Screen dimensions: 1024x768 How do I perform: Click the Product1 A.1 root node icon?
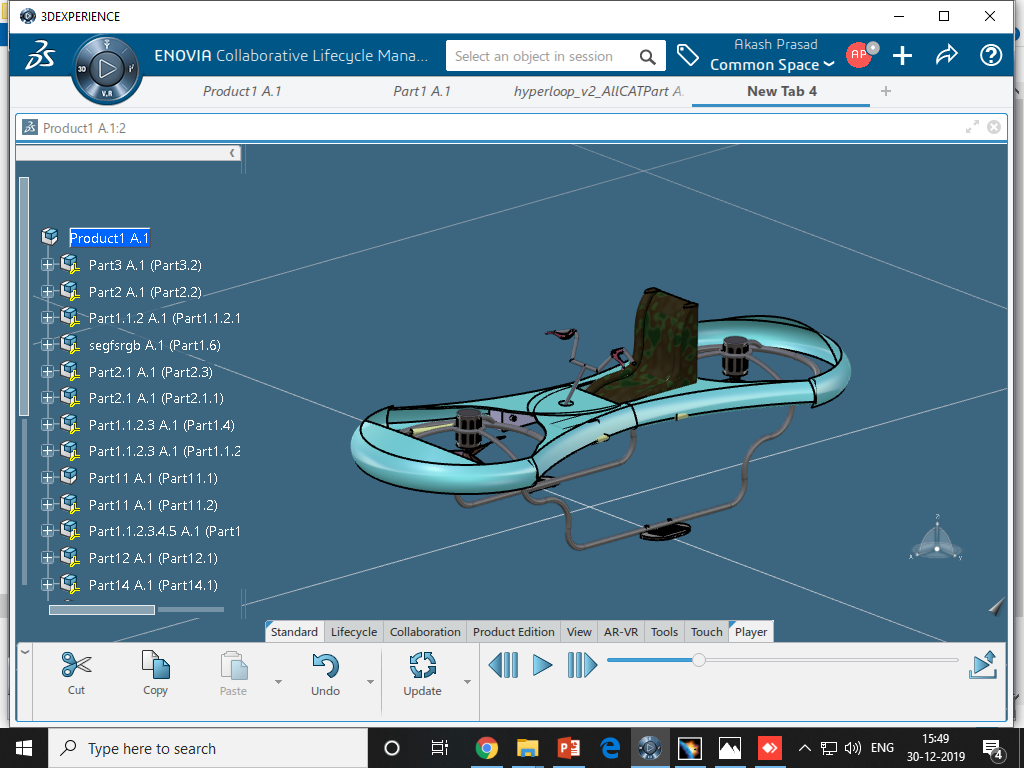(x=50, y=236)
